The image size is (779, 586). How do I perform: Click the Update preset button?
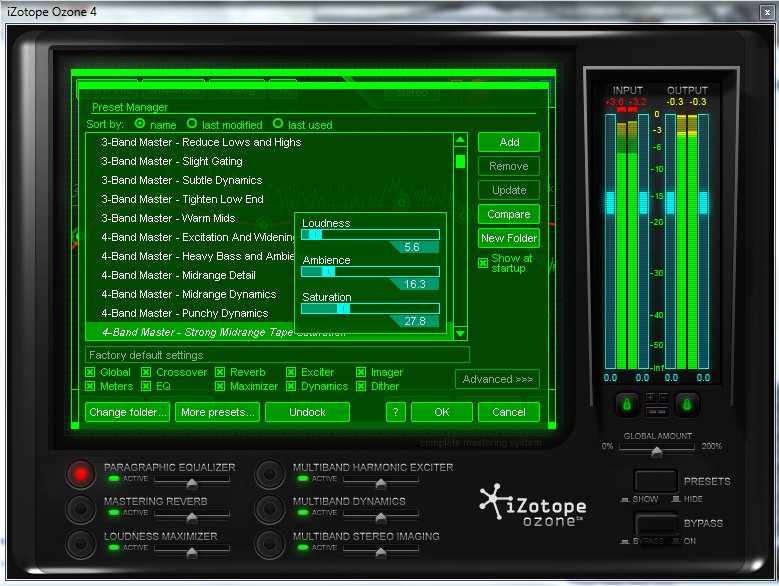pyautogui.click(x=509, y=190)
